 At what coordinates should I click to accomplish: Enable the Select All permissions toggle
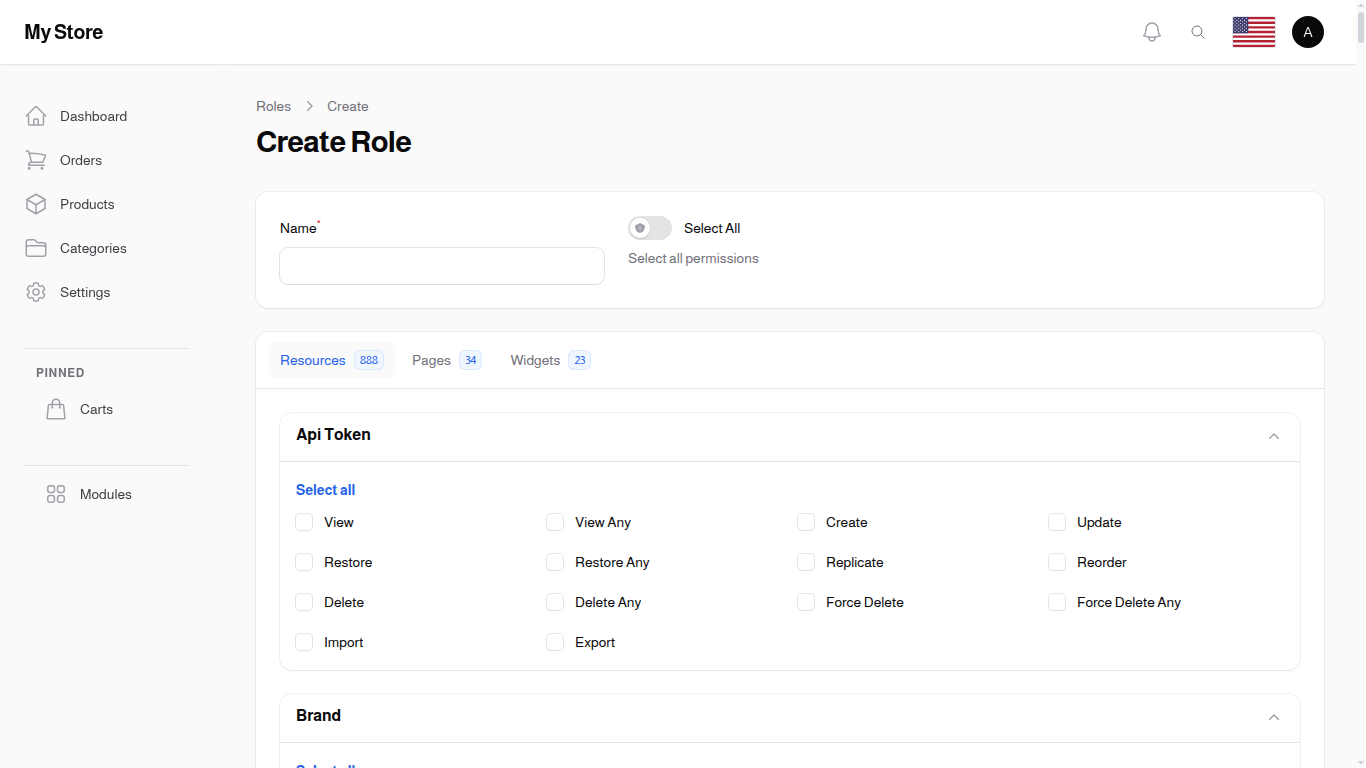[x=649, y=228]
